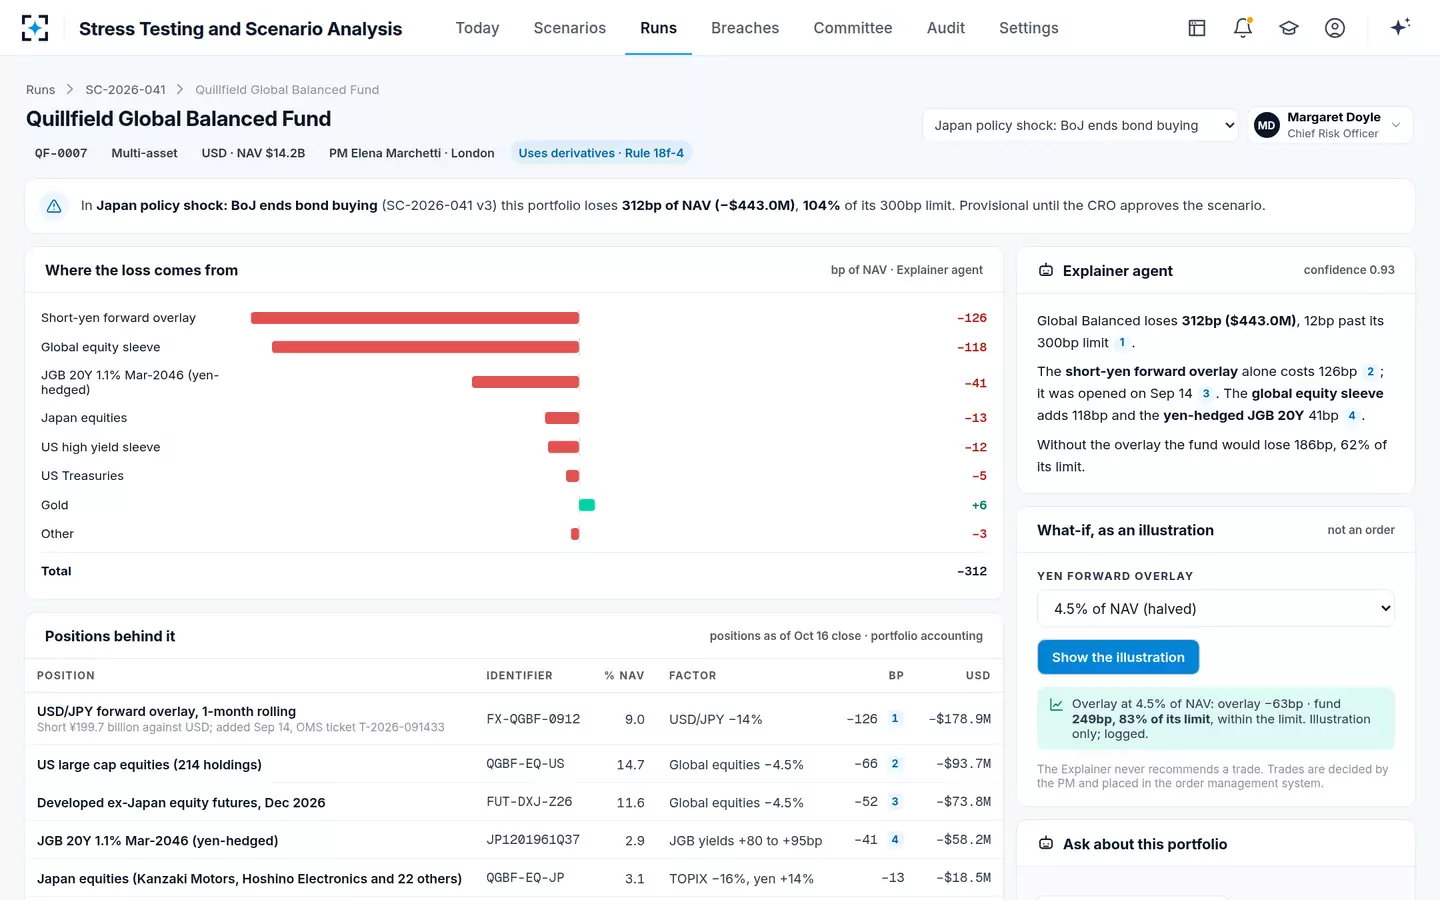Open the yen forward overlay 4.5% dropdown
This screenshot has height=900, width=1440.
1216,609
